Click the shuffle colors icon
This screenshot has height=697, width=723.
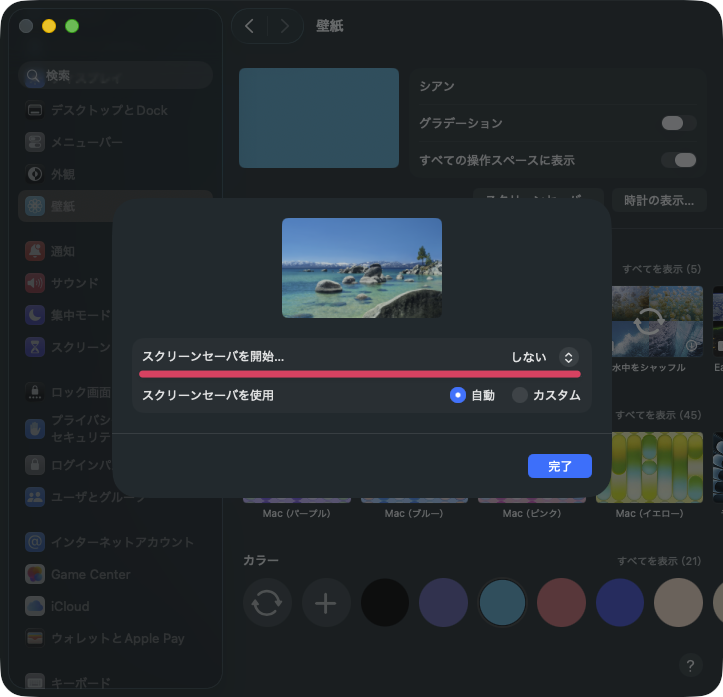(267, 603)
